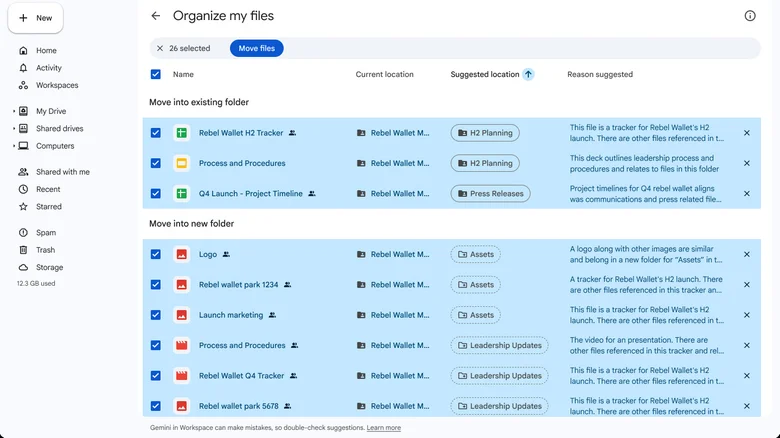Image resolution: width=780 pixels, height=438 pixels.
Task: Dismiss suggestion for Rebel Wallet Q4 Tracker
Action: (747, 376)
